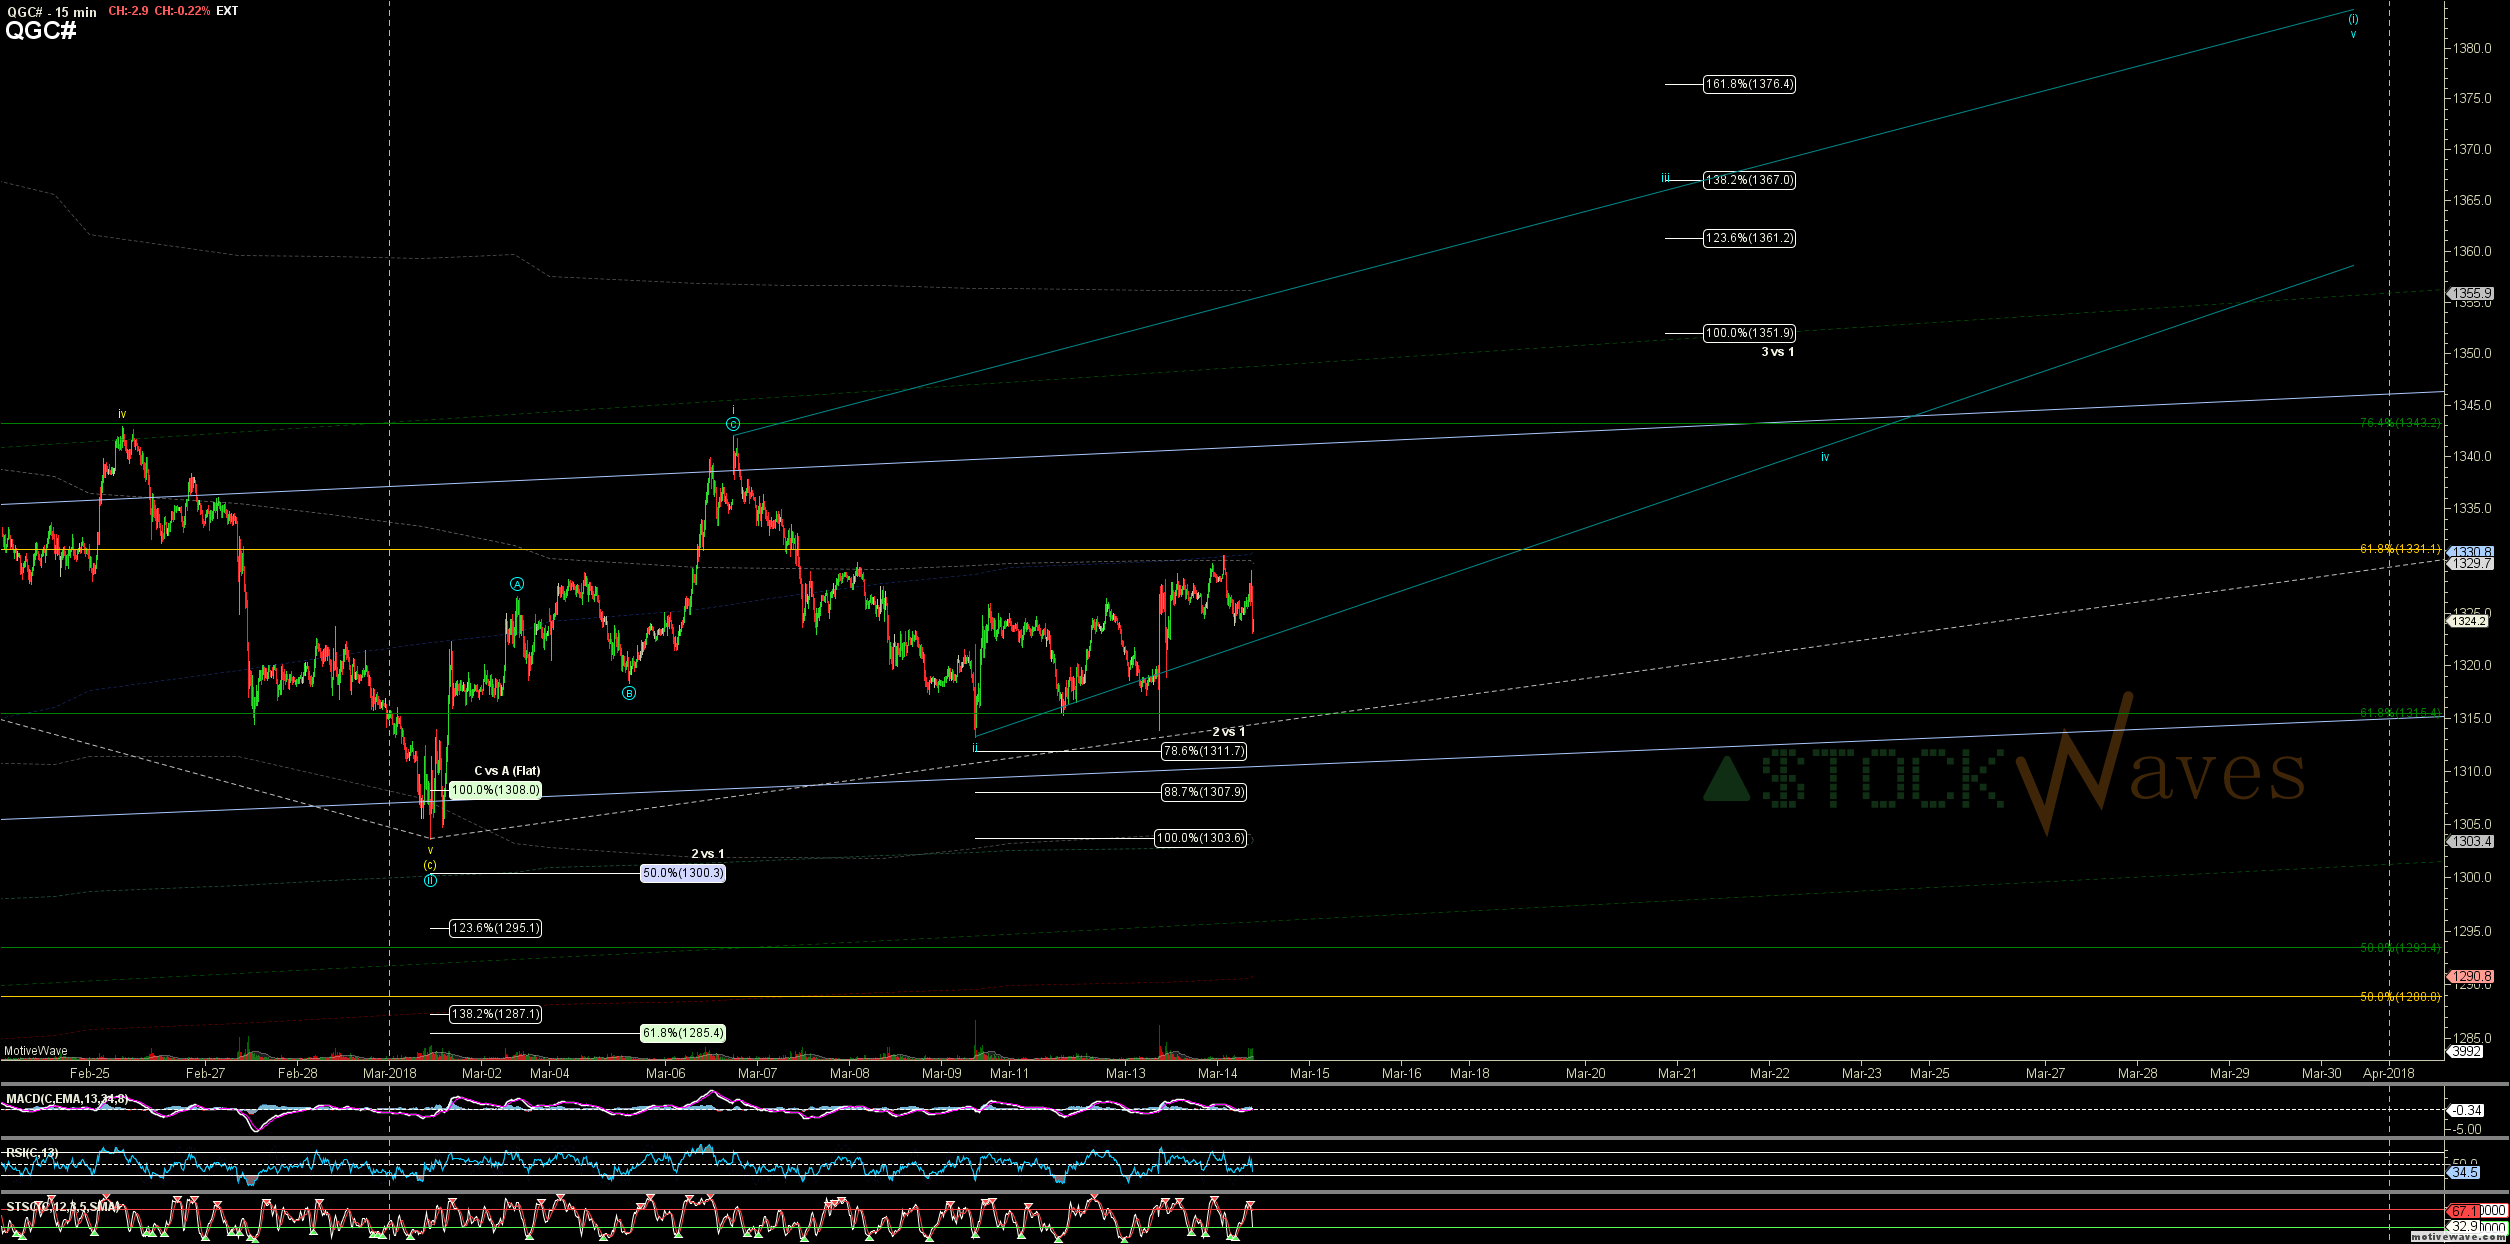Select the yellow iv wave label at the Feb-25 high
2510x1244 pixels.
(122, 414)
